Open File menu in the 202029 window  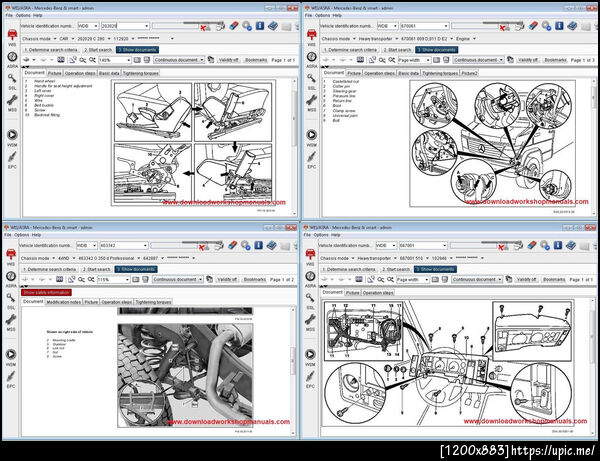click(9, 15)
